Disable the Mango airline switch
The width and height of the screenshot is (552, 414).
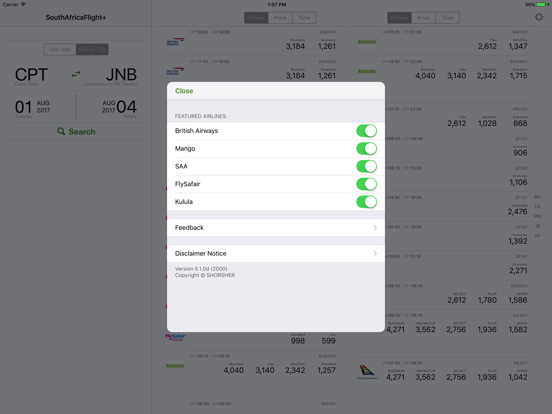pos(366,148)
